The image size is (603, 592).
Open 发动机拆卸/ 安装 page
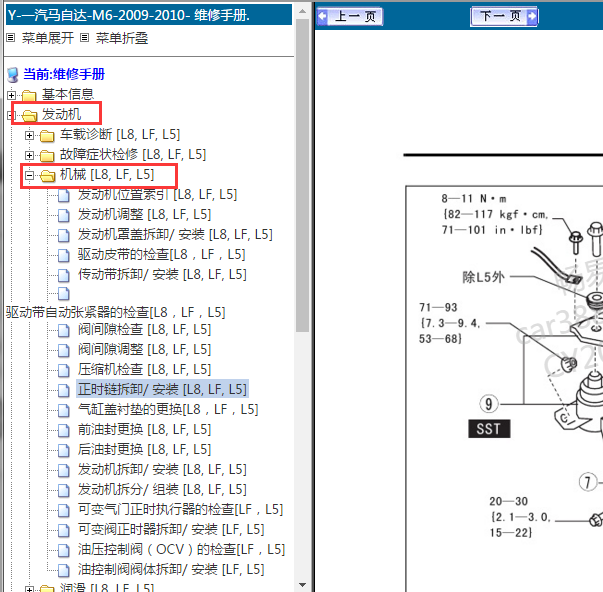tap(162, 469)
